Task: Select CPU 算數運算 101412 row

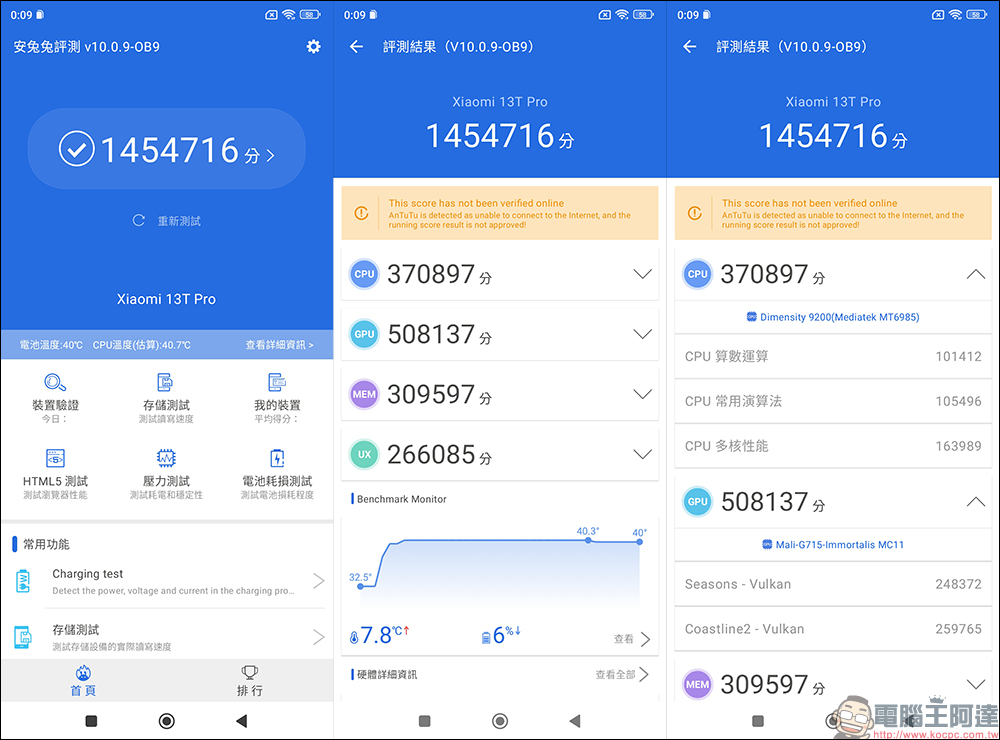Action: point(833,357)
